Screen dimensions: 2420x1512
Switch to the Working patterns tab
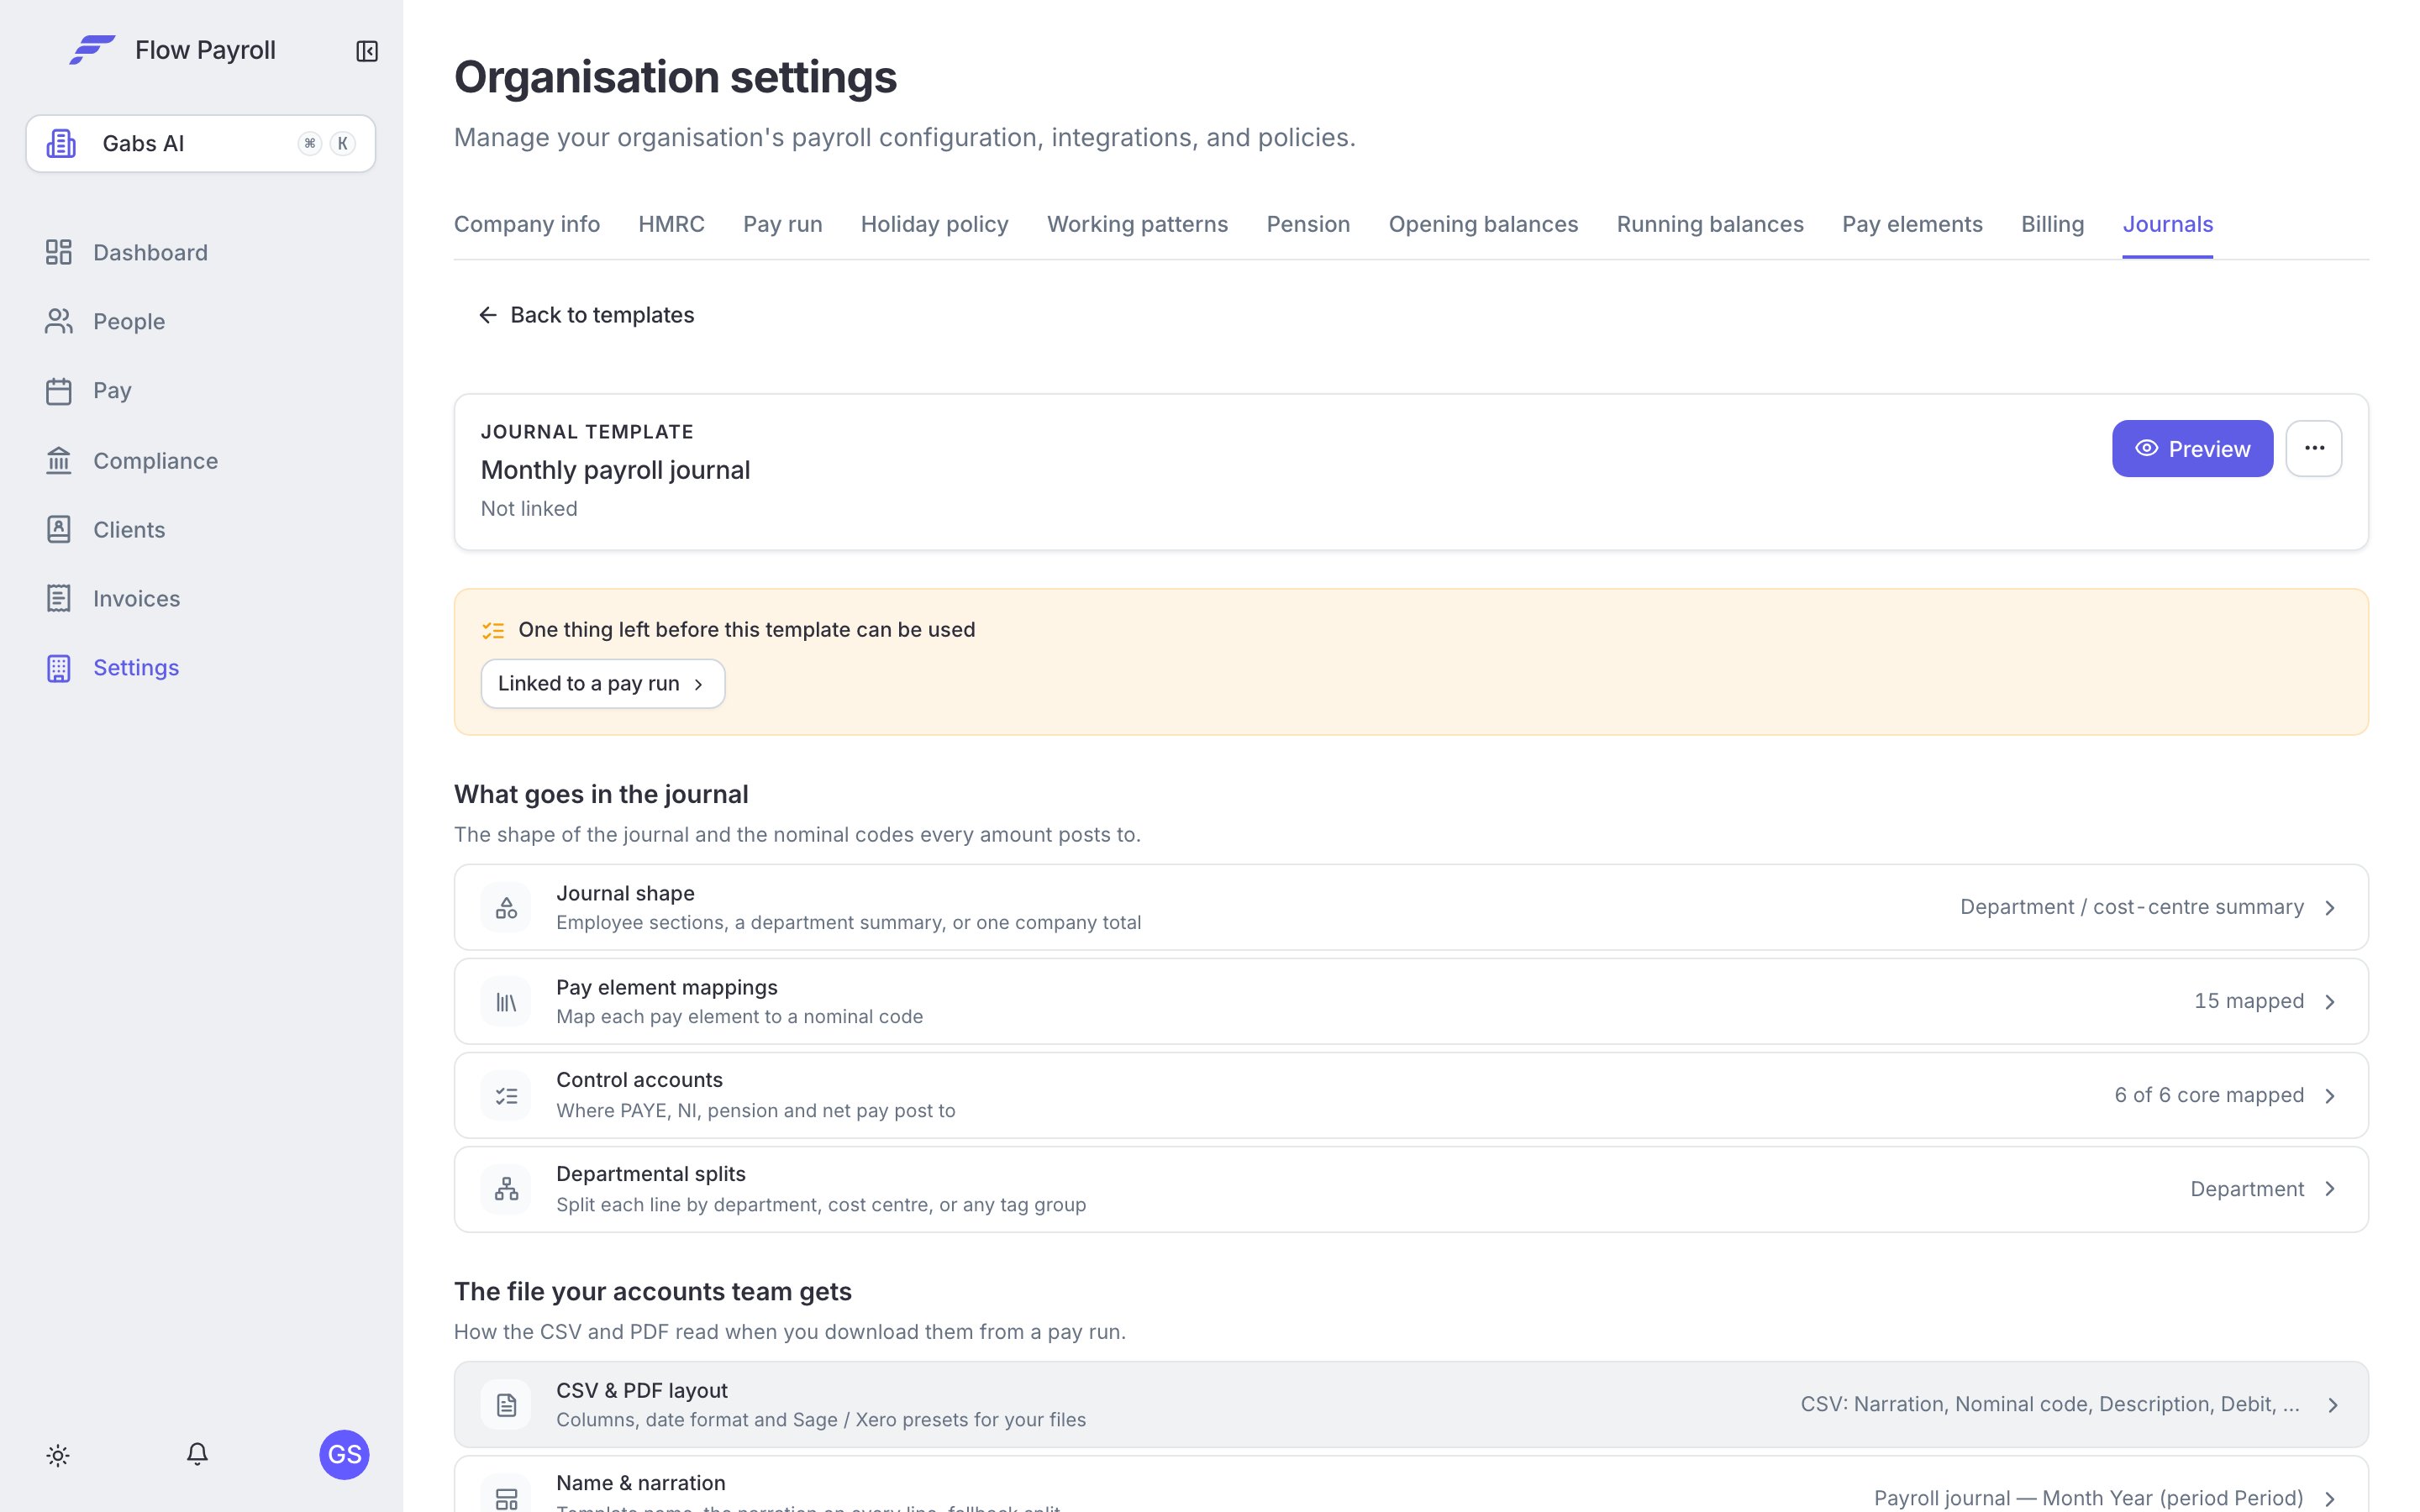coord(1137,224)
